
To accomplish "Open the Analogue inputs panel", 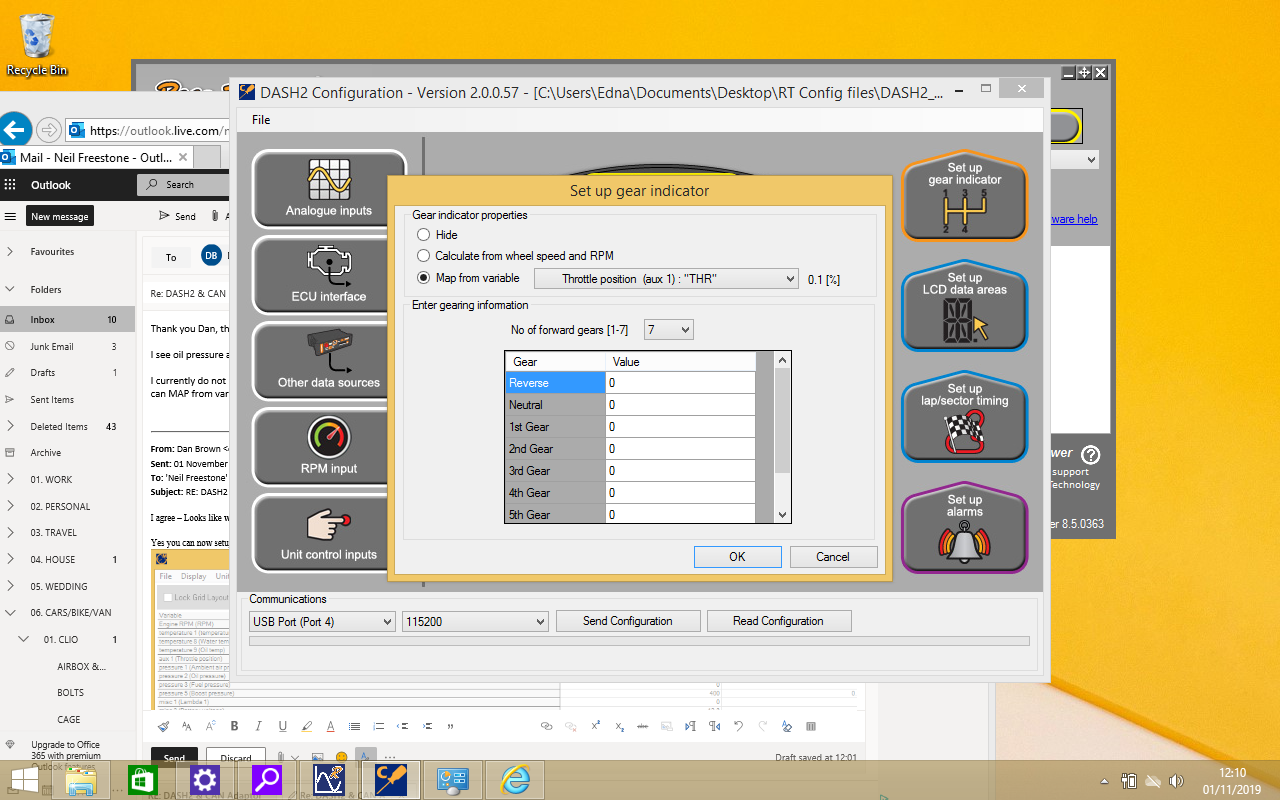I will click(329, 189).
